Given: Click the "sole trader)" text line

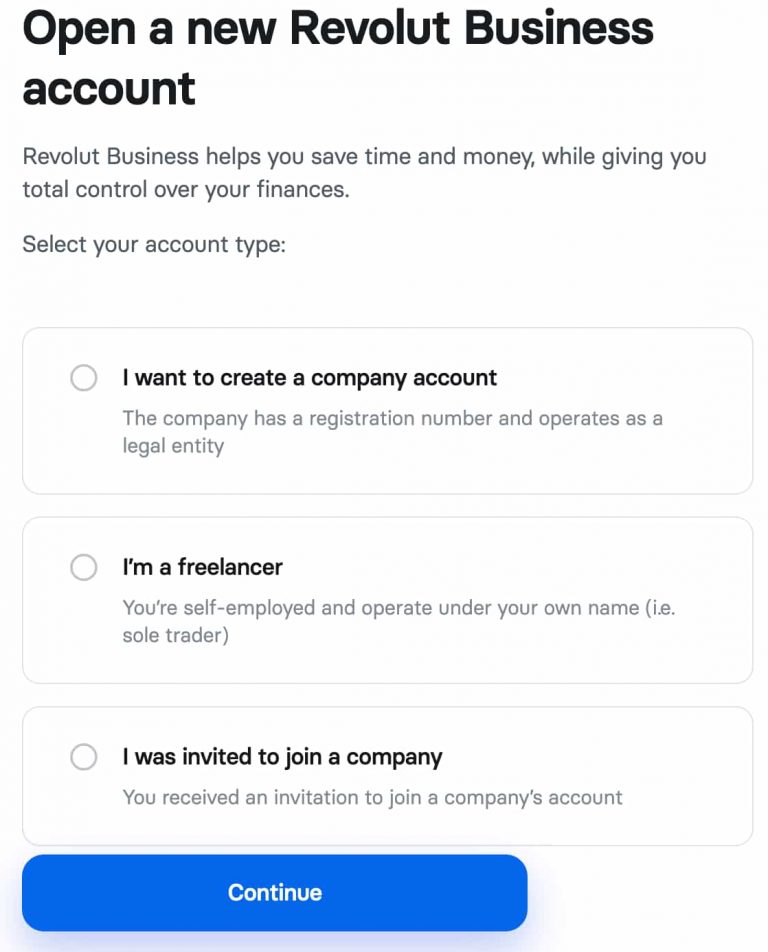Looking at the screenshot, I should (175, 635).
